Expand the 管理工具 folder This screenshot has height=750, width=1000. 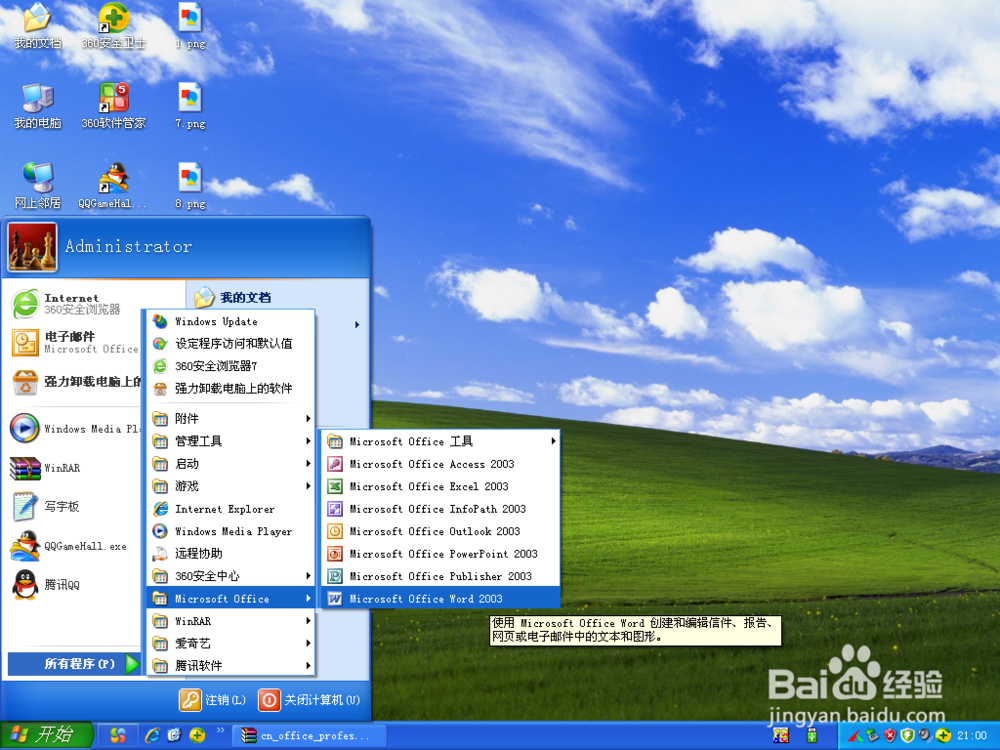[x=231, y=441]
